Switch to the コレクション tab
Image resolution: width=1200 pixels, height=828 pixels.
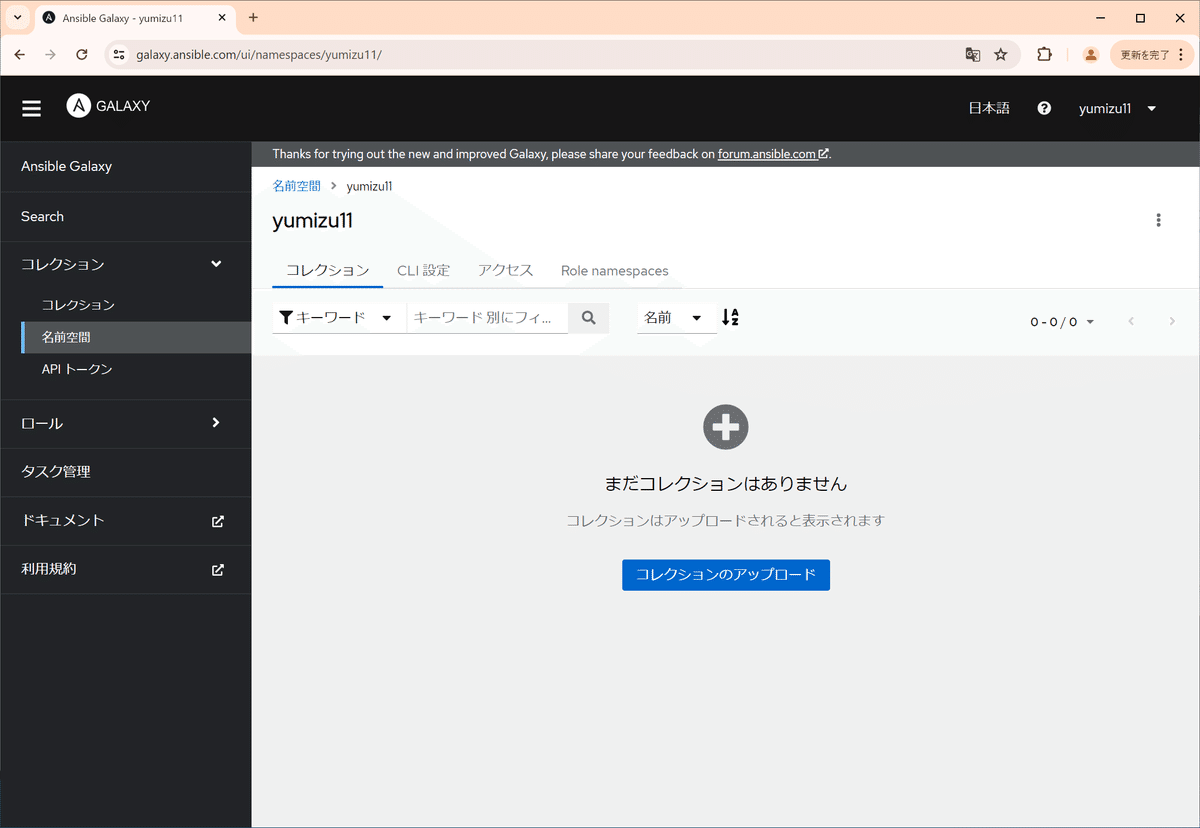[x=328, y=271]
